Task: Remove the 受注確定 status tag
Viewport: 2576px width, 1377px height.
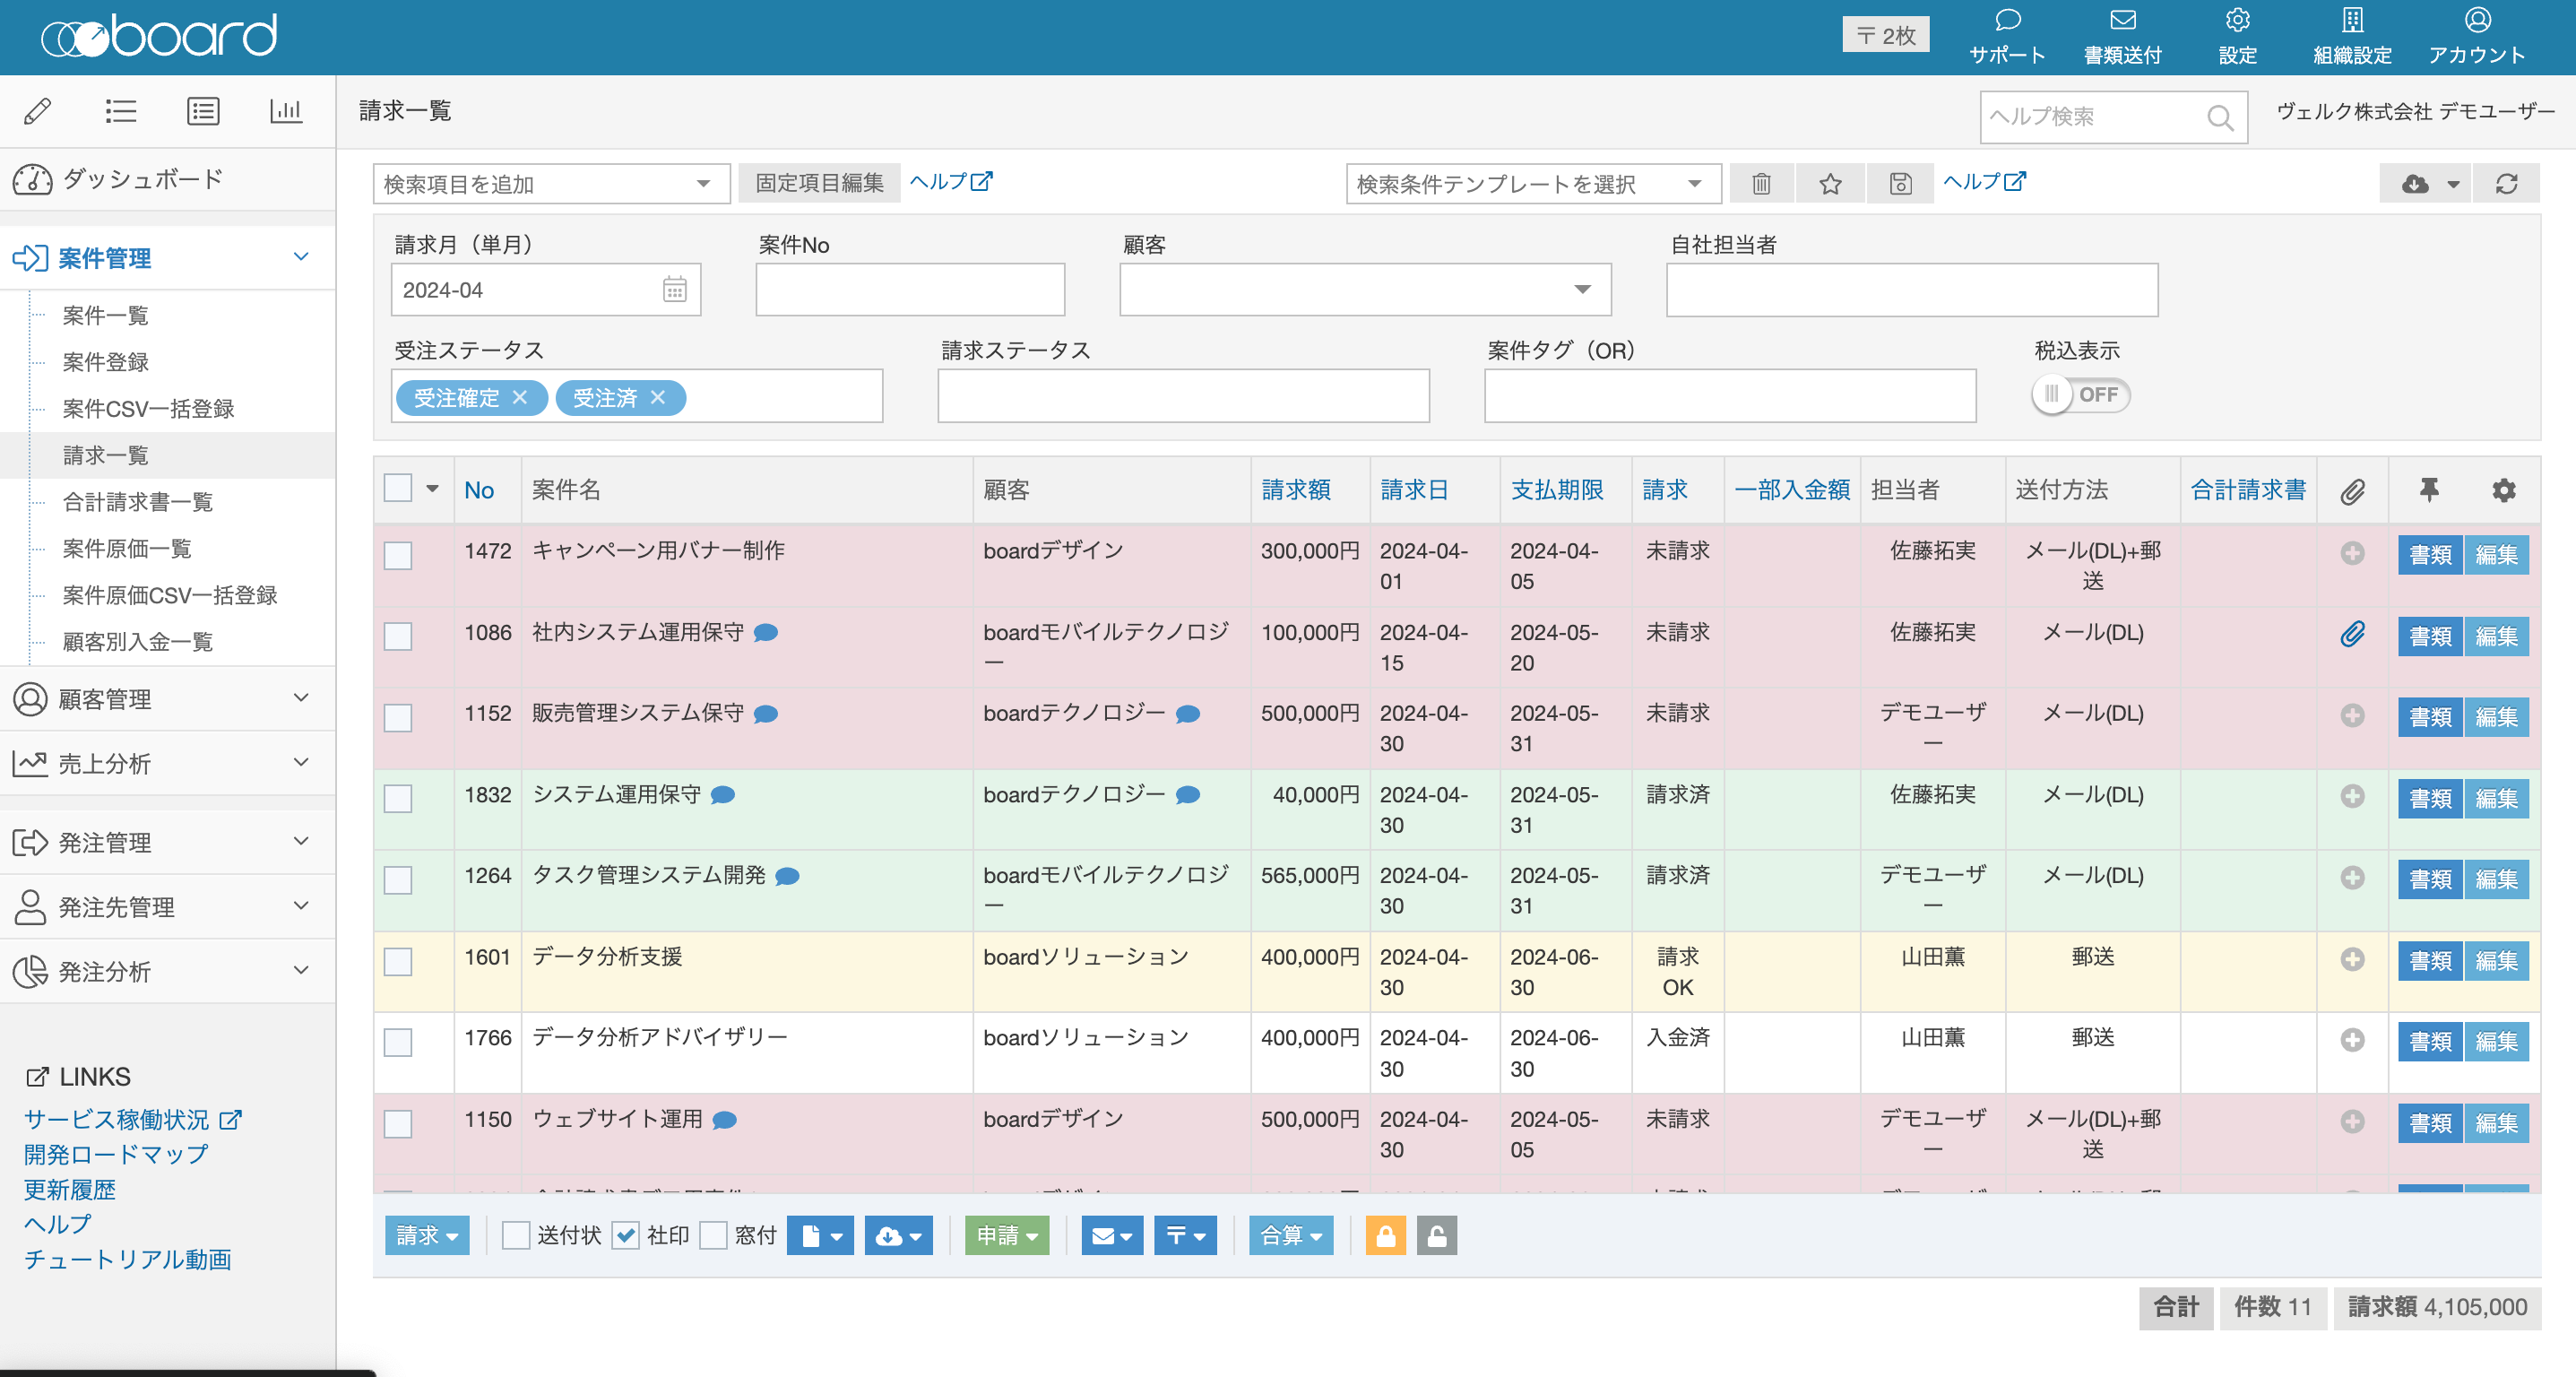Action: coord(520,398)
